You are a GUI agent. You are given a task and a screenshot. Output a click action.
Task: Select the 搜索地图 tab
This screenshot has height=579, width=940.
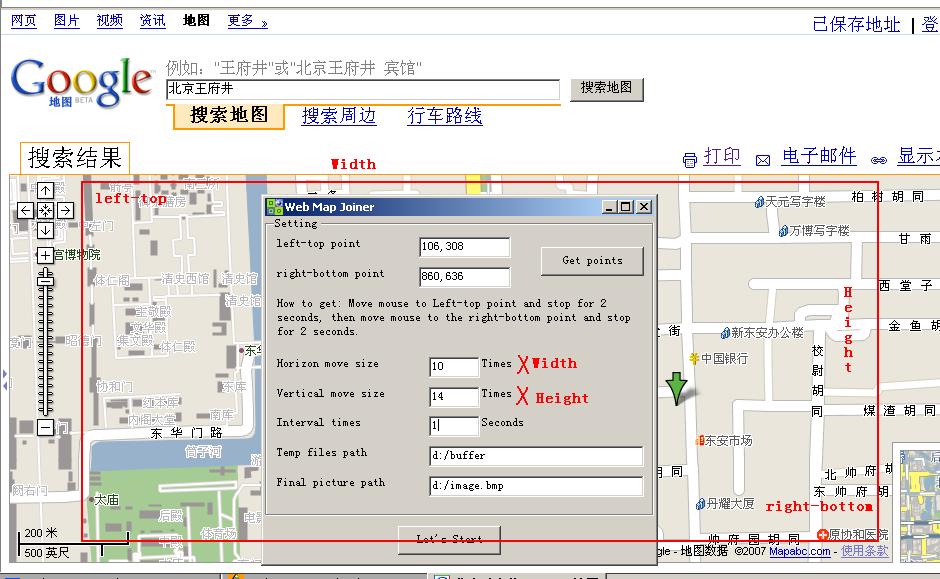pyautogui.click(x=229, y=115)
